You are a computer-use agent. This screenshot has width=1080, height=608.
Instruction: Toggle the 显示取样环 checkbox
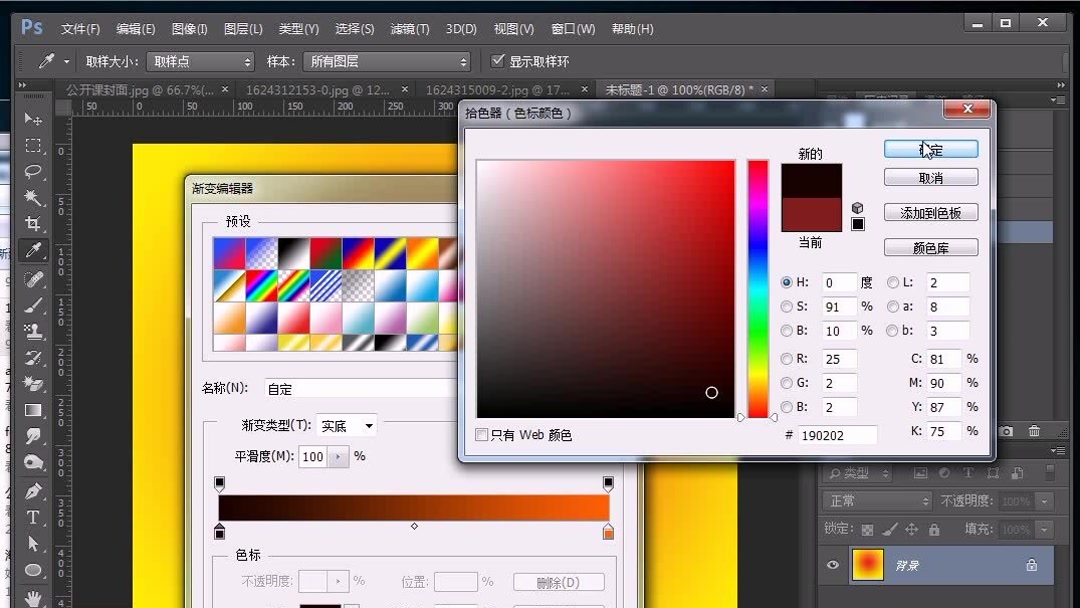tap(498, 61)
